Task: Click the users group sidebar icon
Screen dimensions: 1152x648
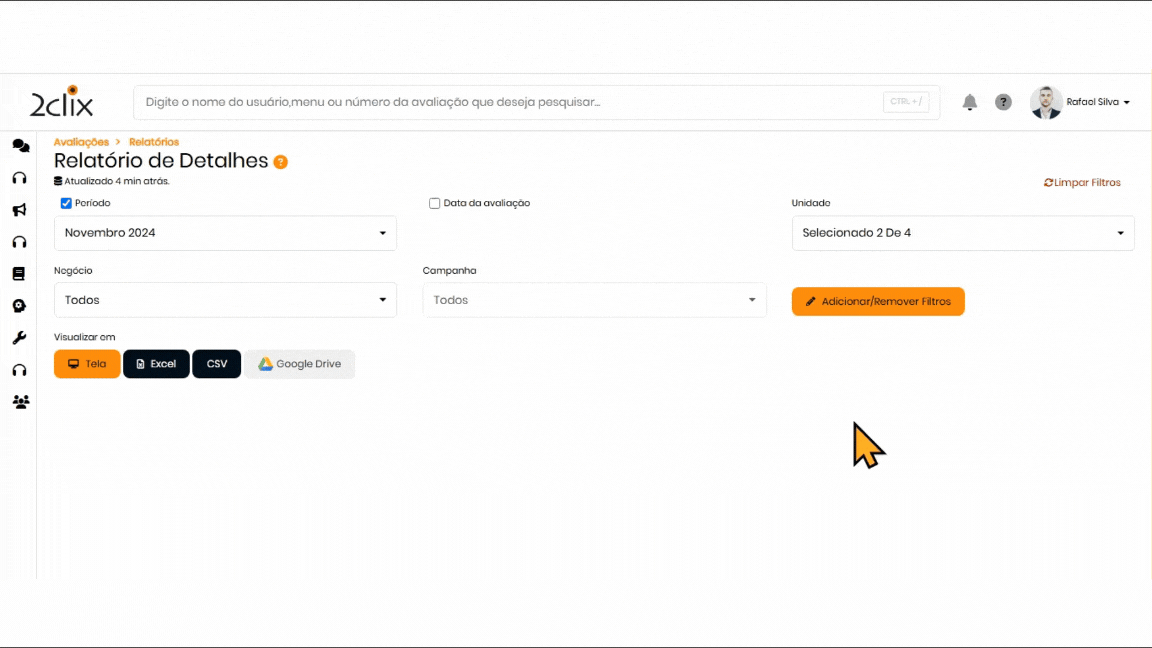Action: 20,402
